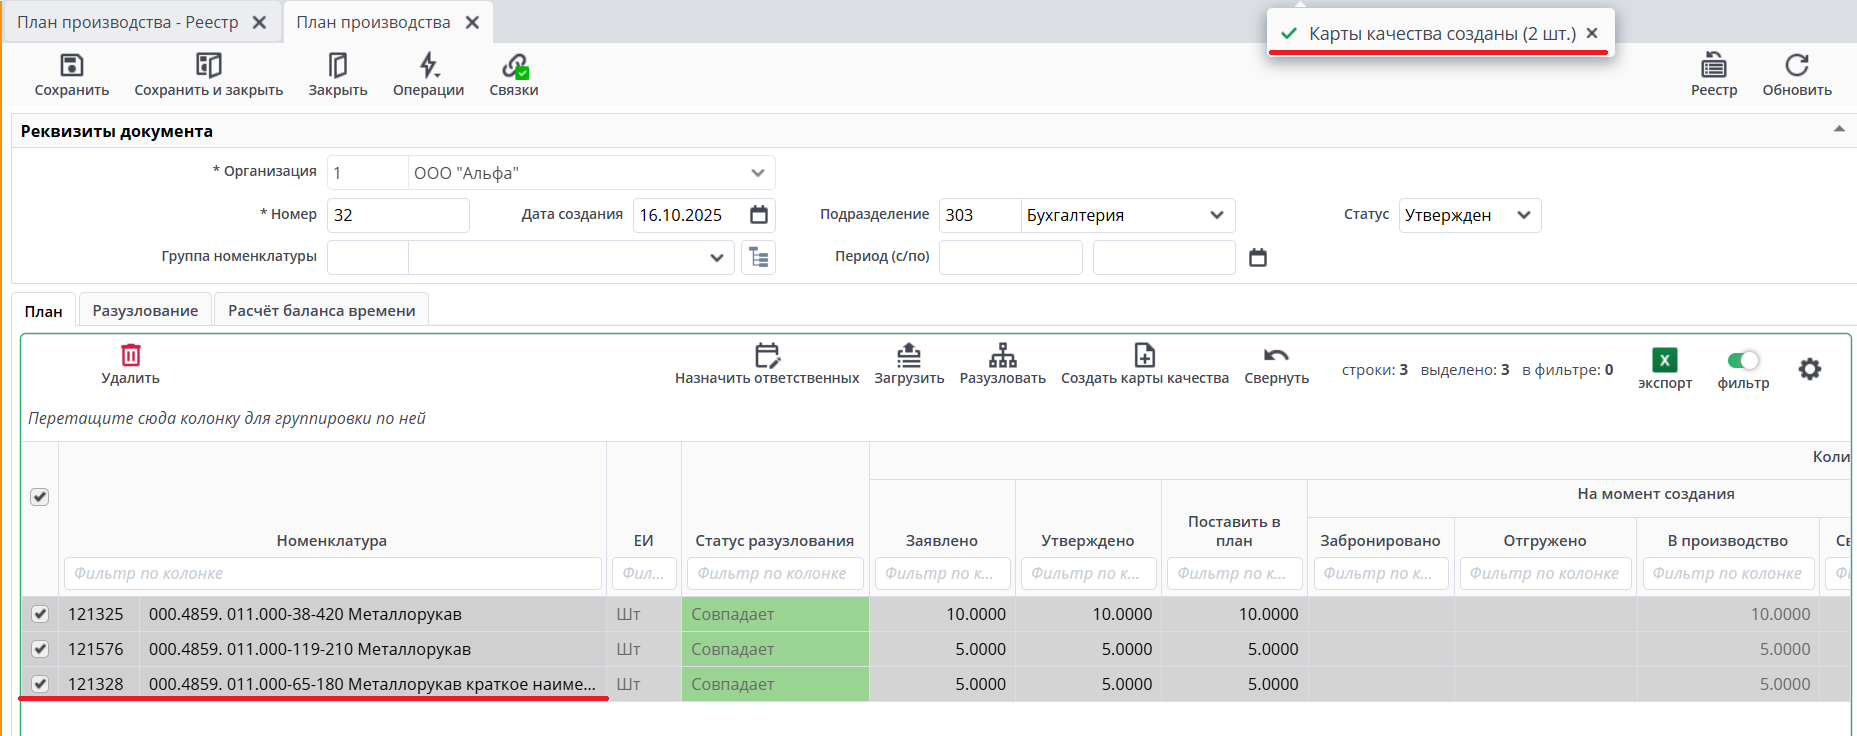Expand the Организация dropdown
Image resolution: width=1857 pixels, height=736 pixels.
(758, 173)
